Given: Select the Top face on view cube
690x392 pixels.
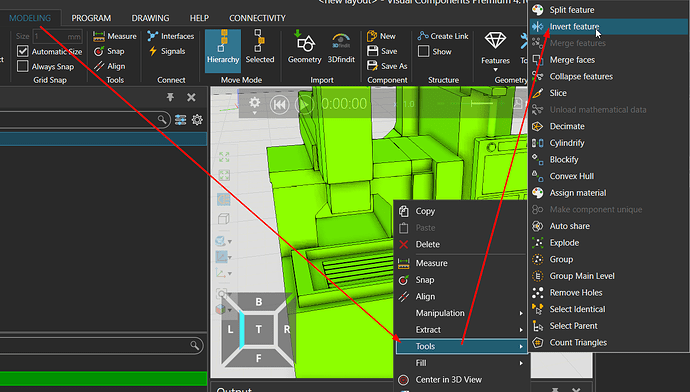Looking at the screenshot, I should (259, 329).
